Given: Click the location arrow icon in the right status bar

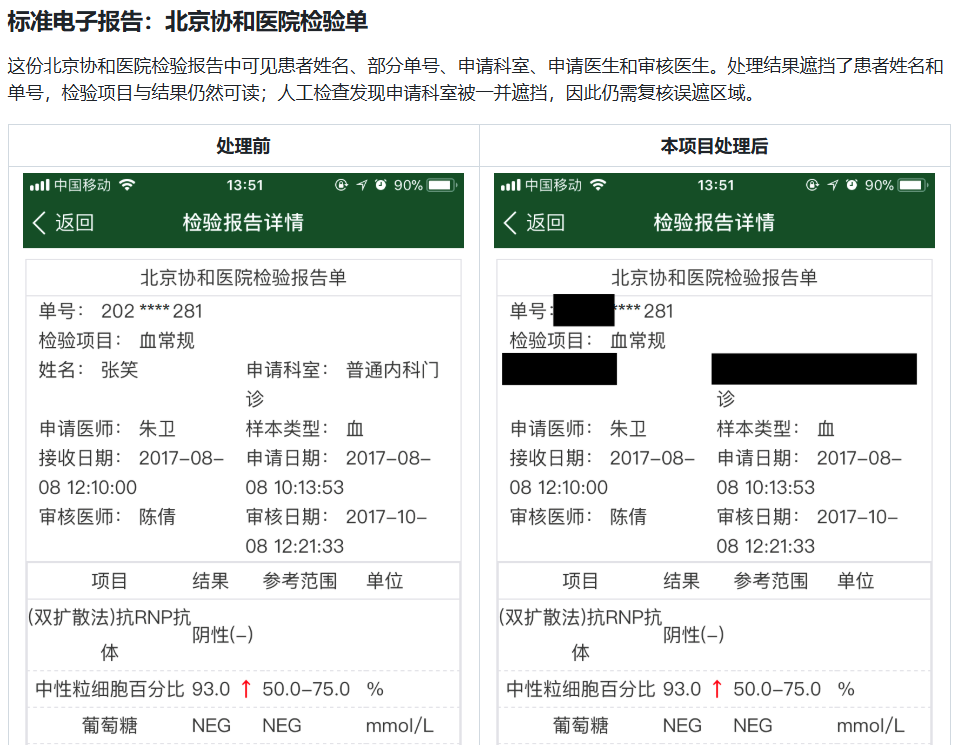Looking at the screenshot, I should (833, 185).
